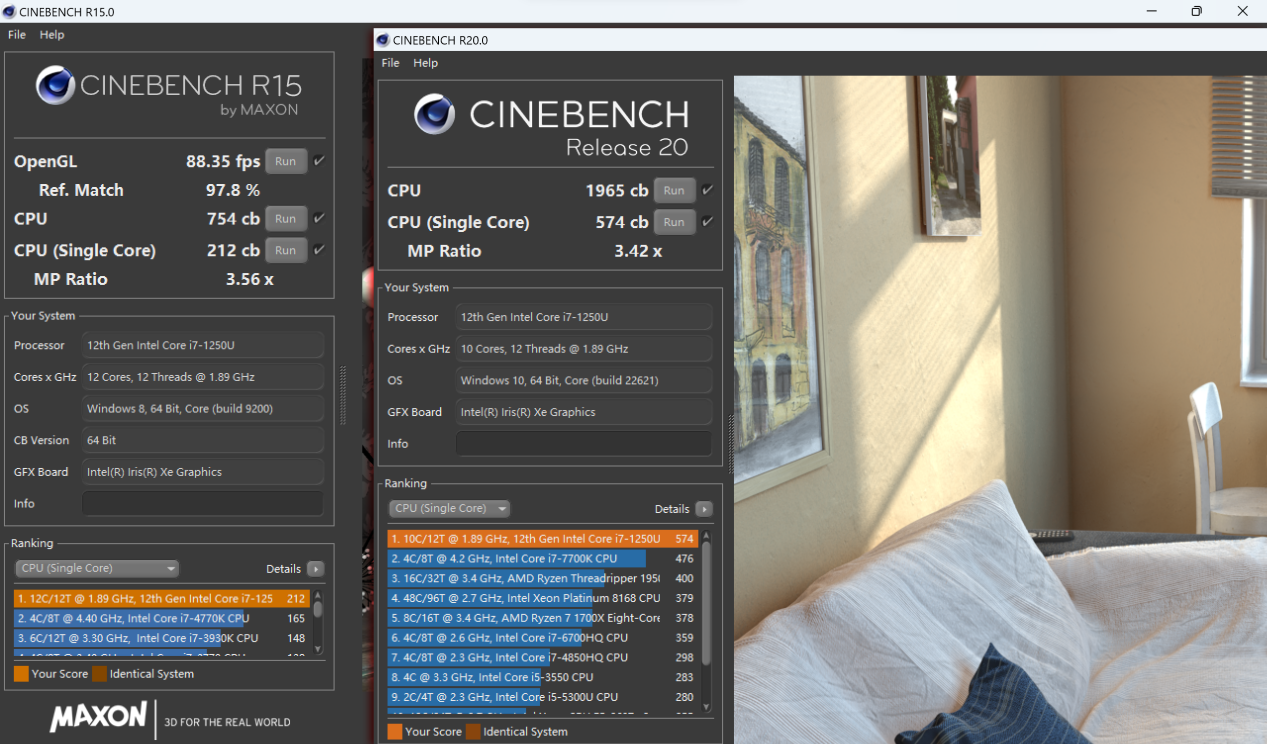Screen dimensions: 1267x744
Task: Click the Cinebench R20 logo sphere icon
Action: pyautogui.click(x=435, y=114)
